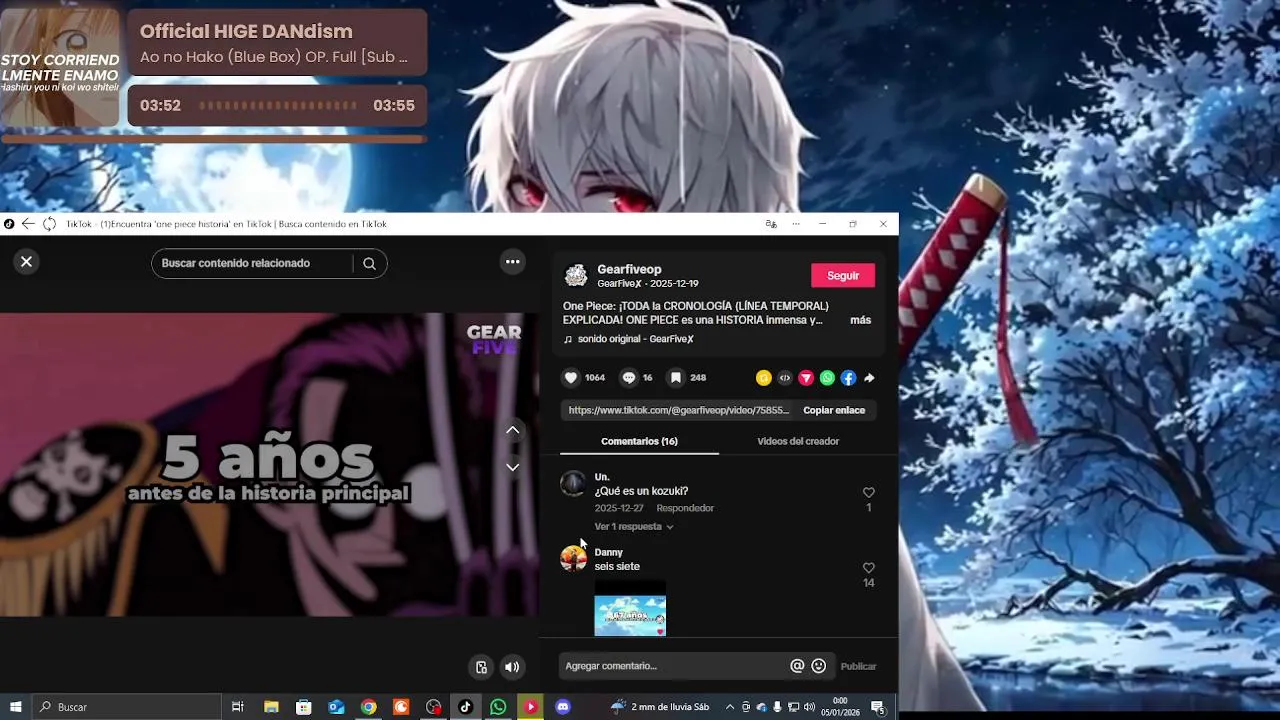
Task: Open Task View on the taskbar
Action: click(238, 707)
